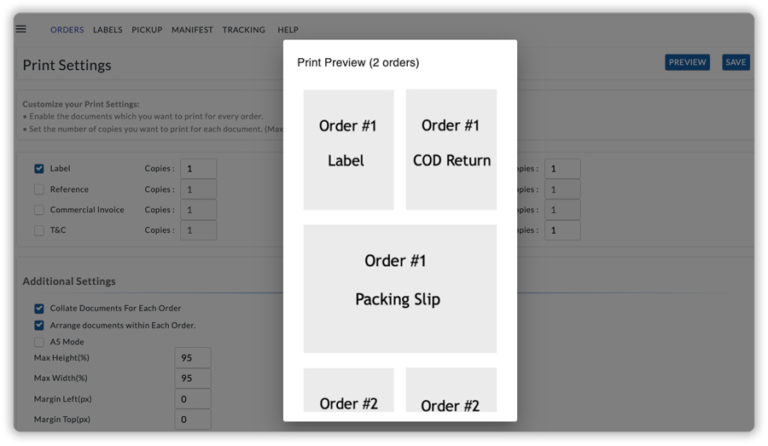
Task: Open the hamburger menu icon
Action: point(21,29)
